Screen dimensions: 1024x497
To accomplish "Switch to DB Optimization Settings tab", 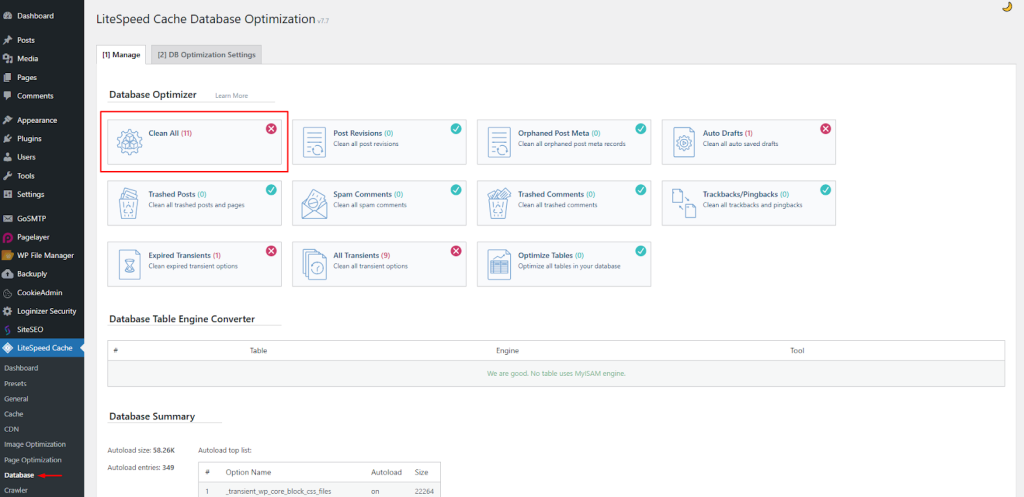I will coord(206,54).
